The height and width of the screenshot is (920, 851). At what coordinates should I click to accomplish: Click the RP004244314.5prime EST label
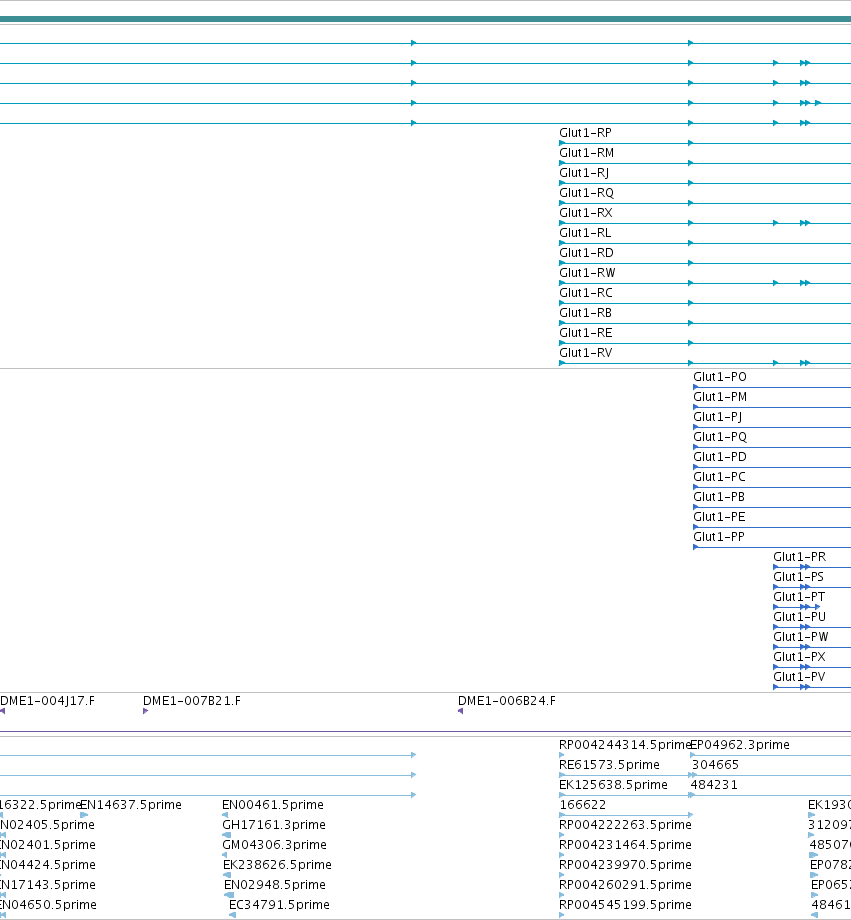[624, 745]
